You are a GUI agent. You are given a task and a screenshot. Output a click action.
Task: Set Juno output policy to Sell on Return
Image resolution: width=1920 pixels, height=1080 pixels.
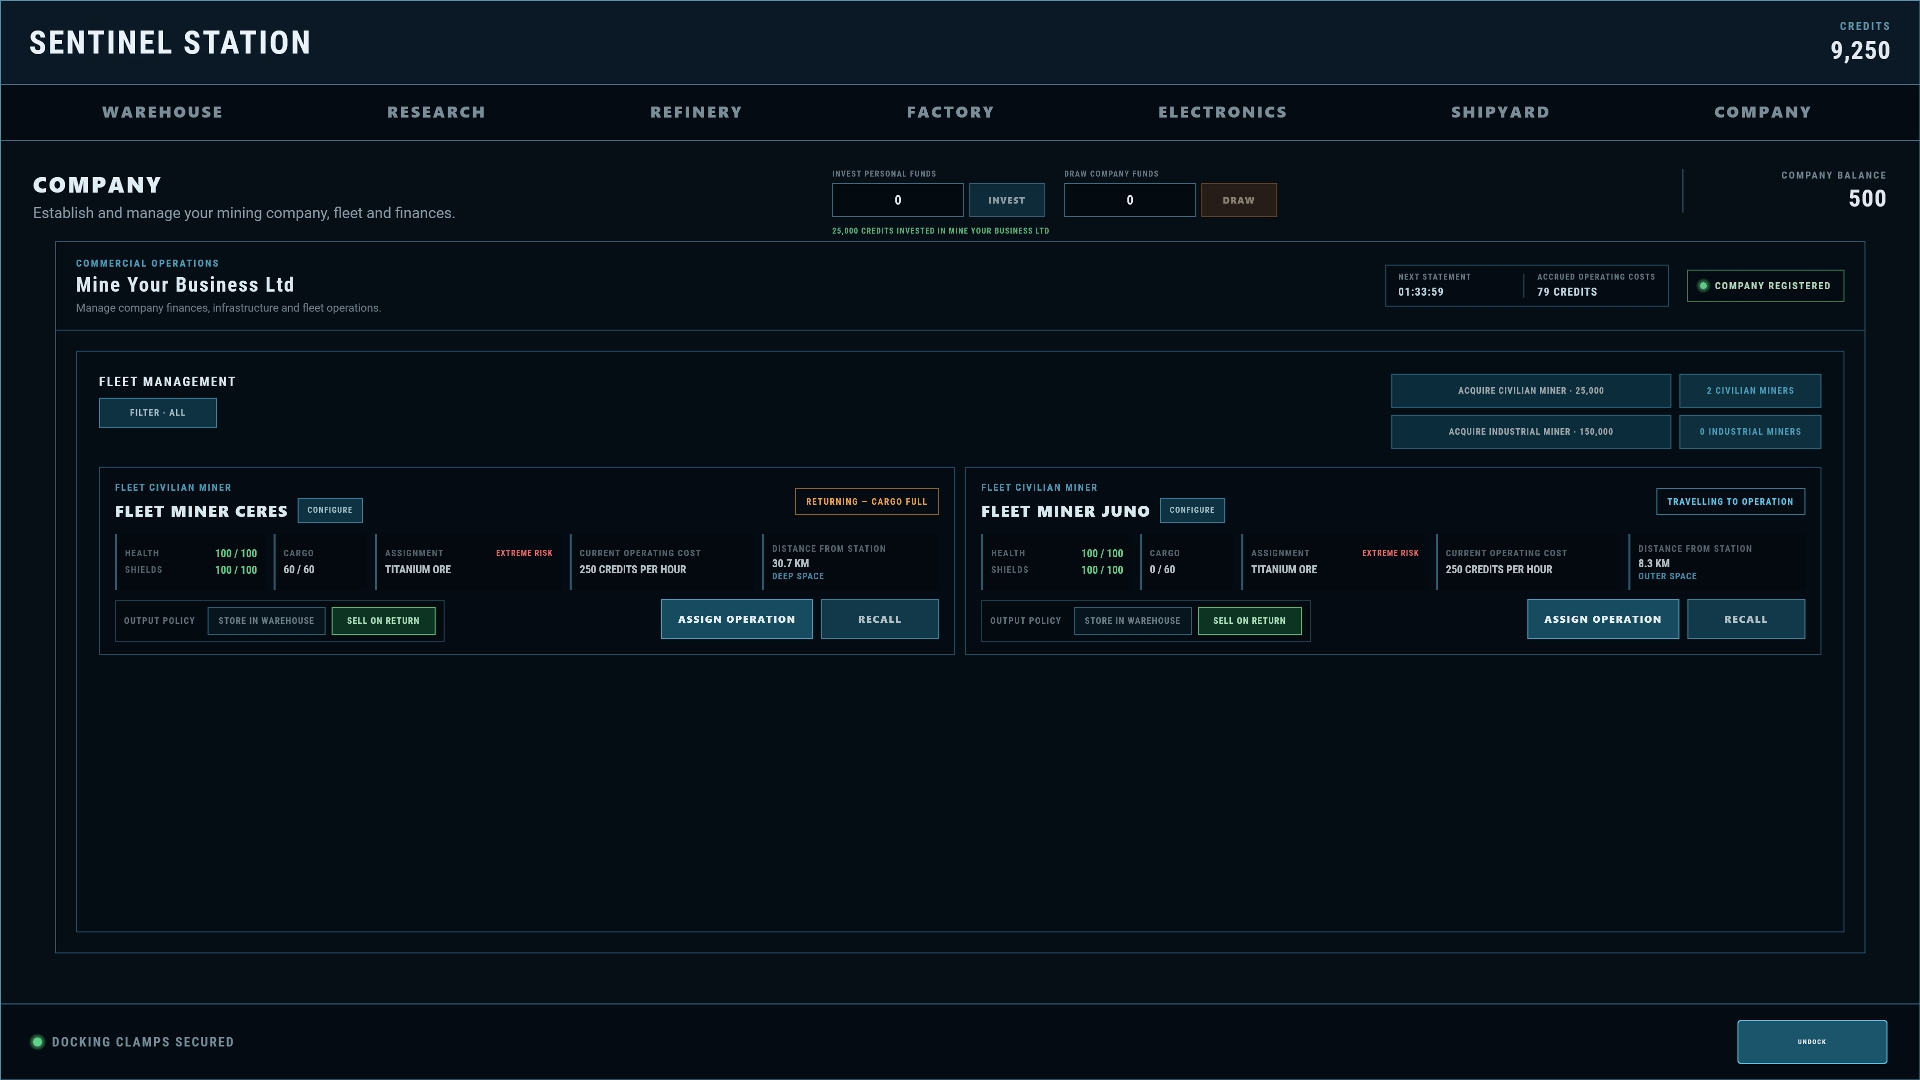1250,621
